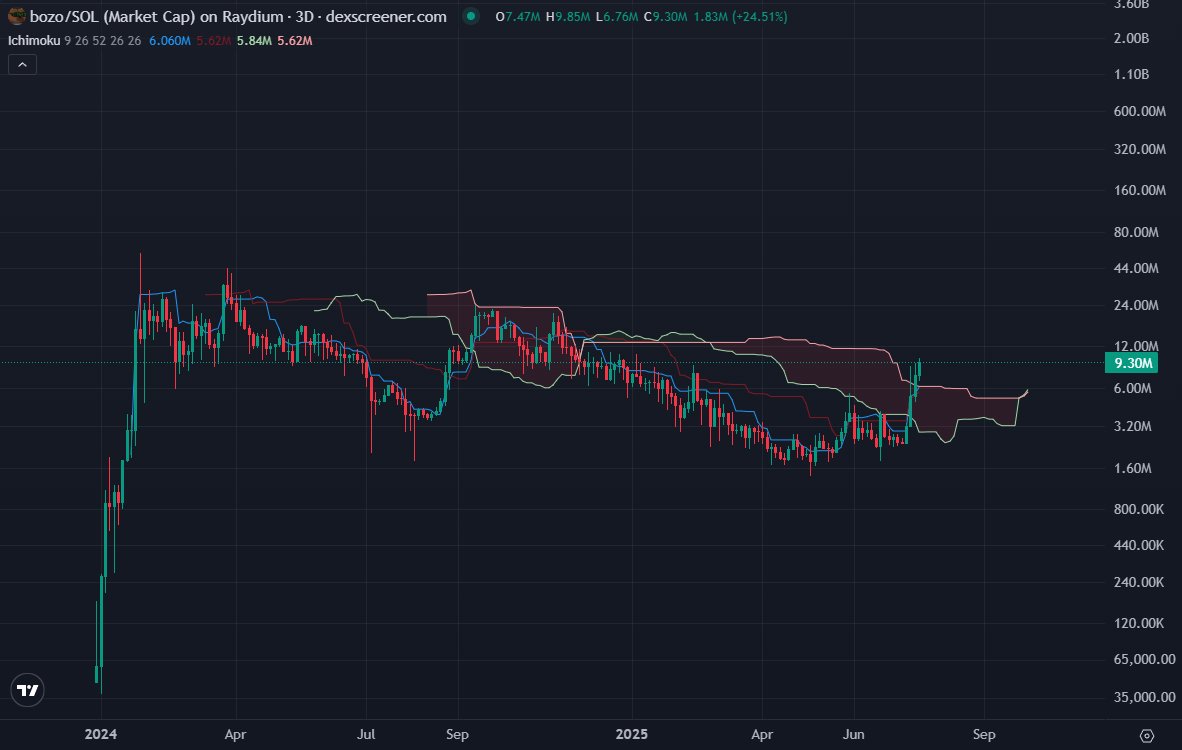Click the +24.51% change value
Screen dimensions: 1182x750
tap(760, 17)
